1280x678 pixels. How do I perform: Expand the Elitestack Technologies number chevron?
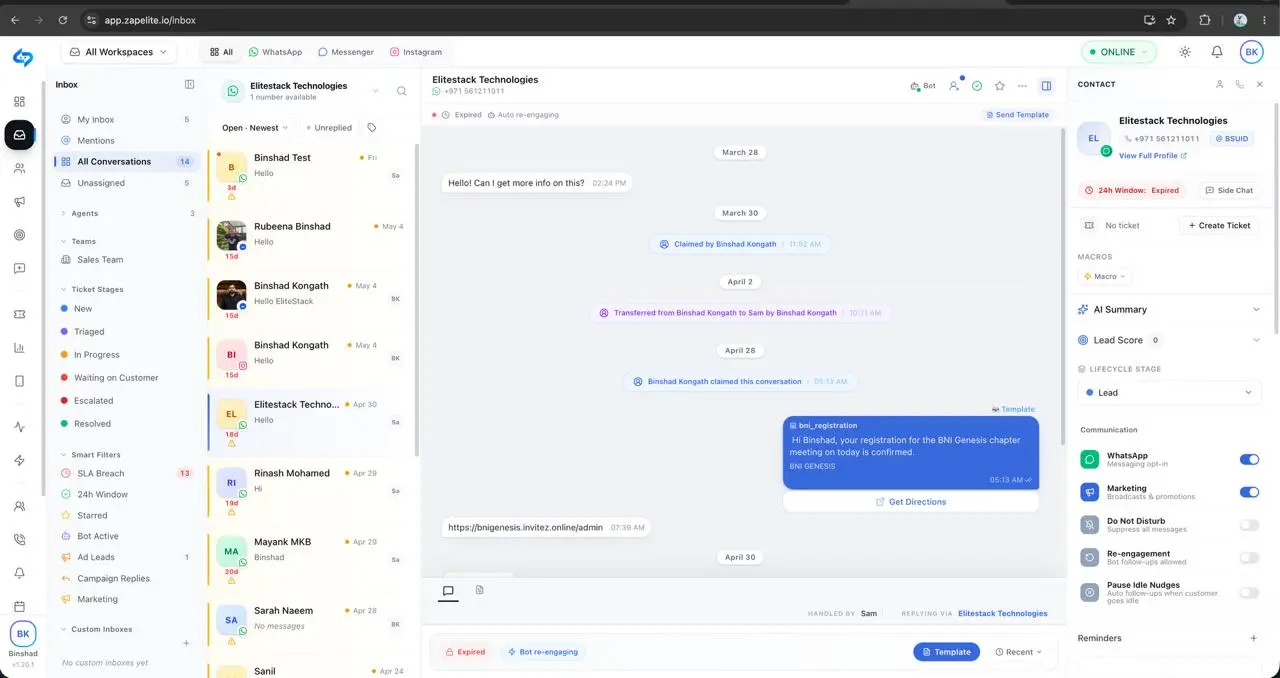(x=375, y=91)
